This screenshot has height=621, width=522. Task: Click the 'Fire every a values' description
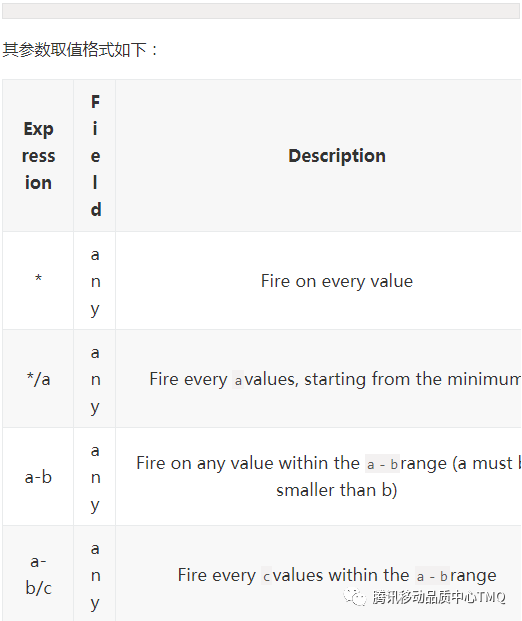pyautogui.click(x=335, y=379)
